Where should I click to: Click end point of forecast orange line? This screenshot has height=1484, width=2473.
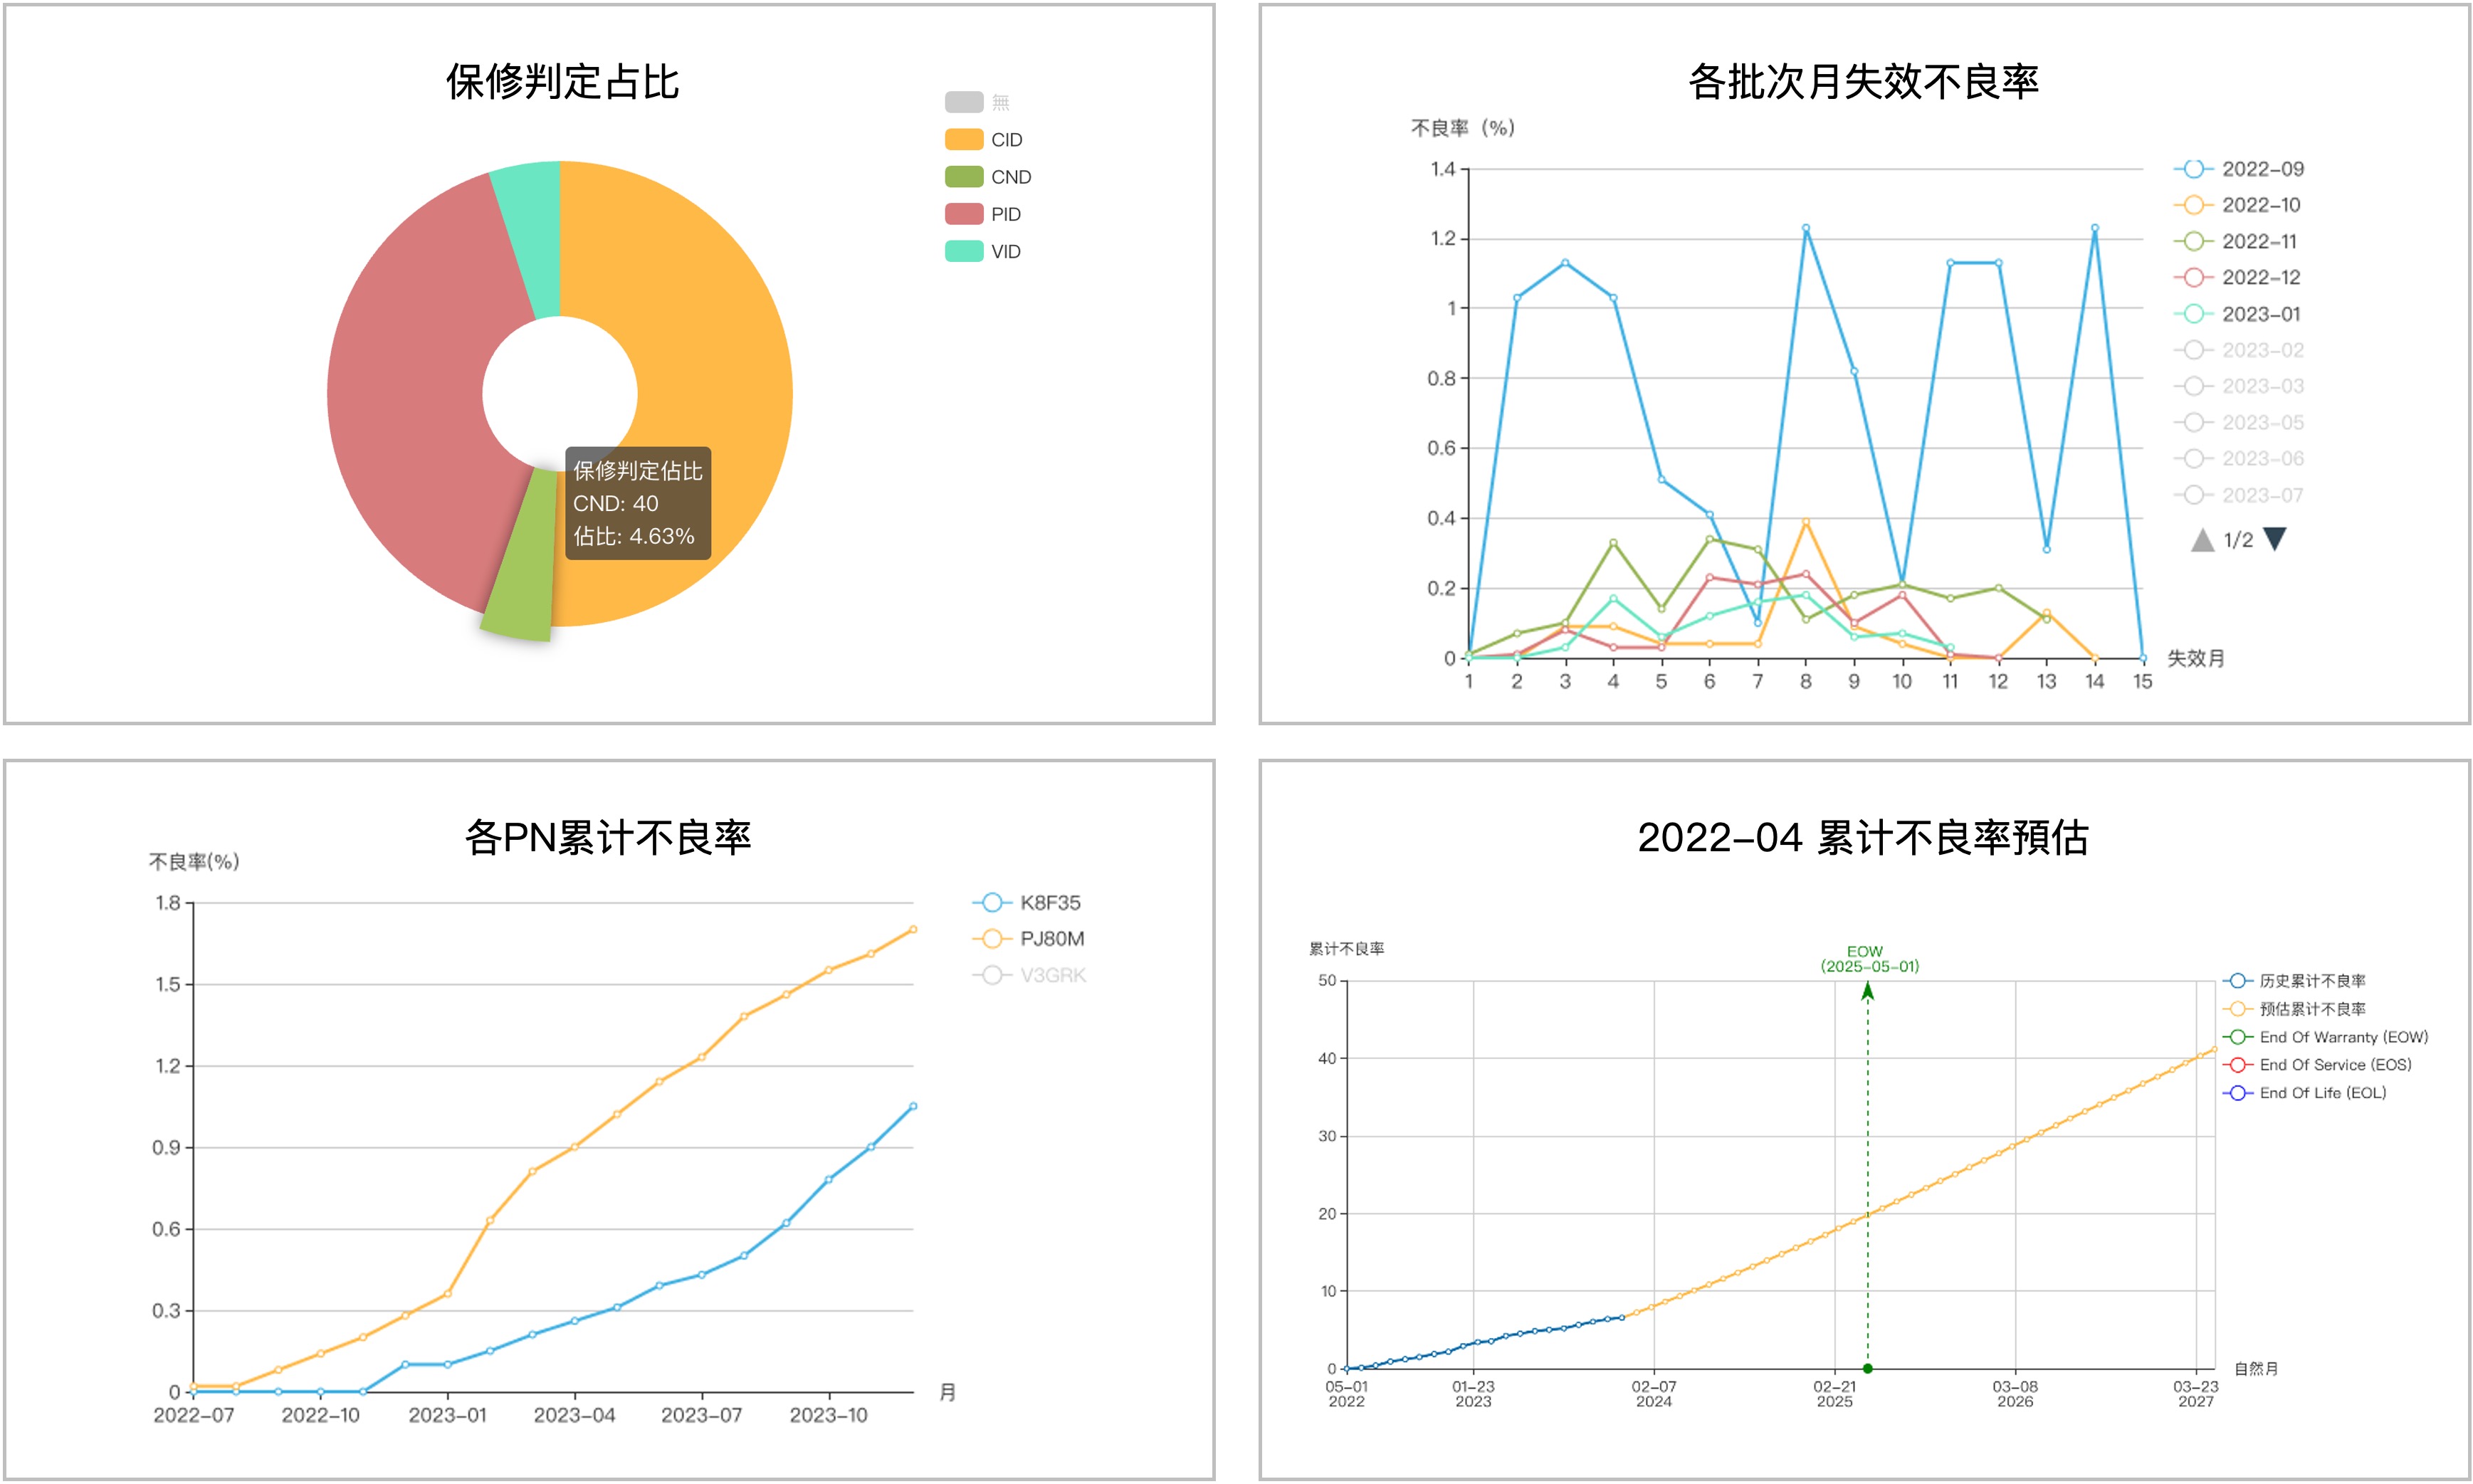click(2215, 1050)
